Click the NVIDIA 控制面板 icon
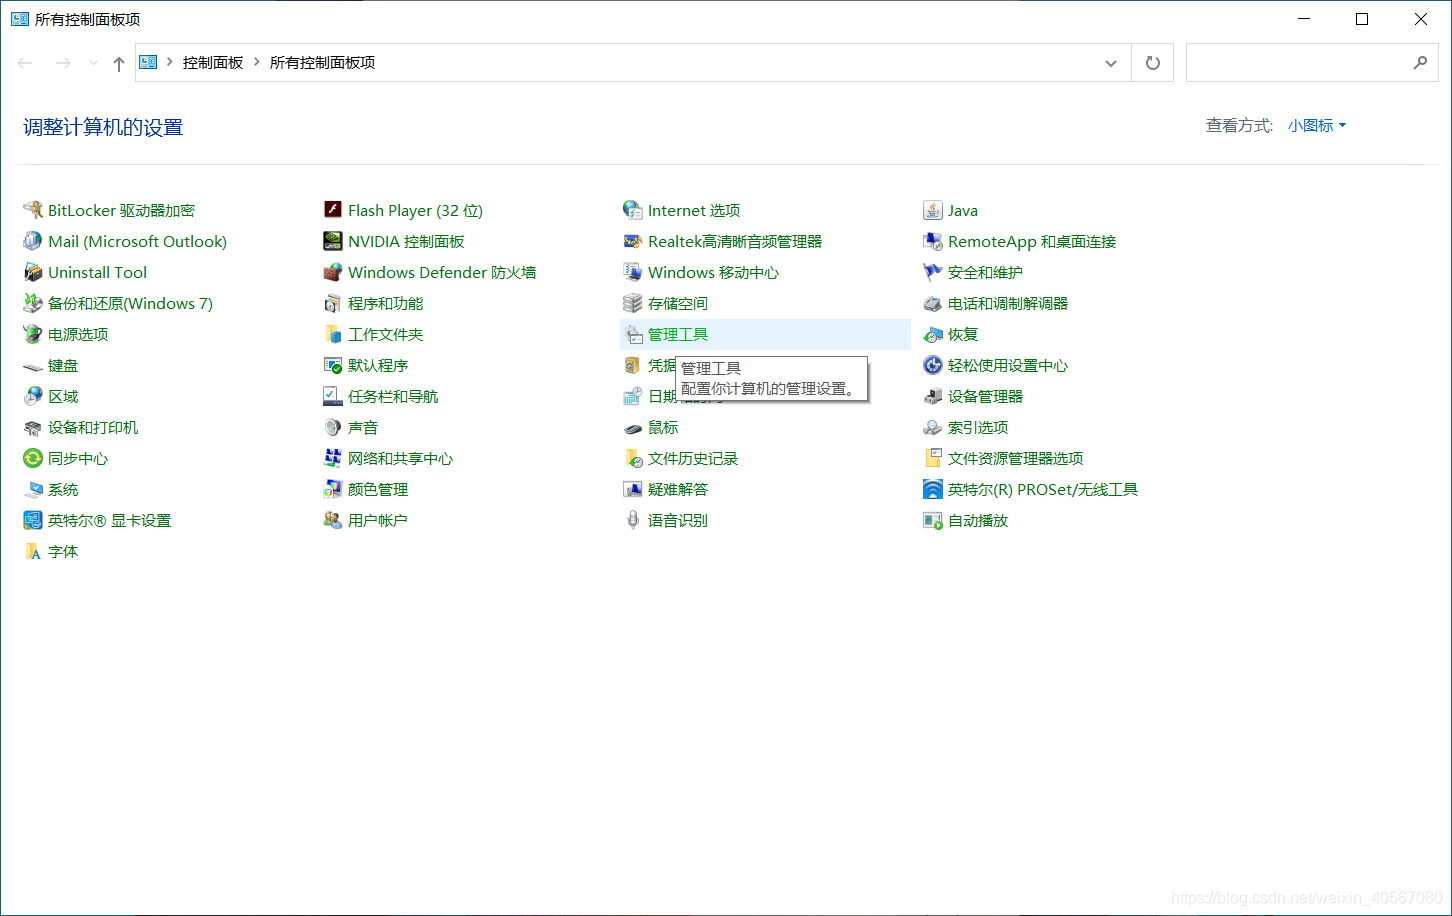 [x=333, y=241]
